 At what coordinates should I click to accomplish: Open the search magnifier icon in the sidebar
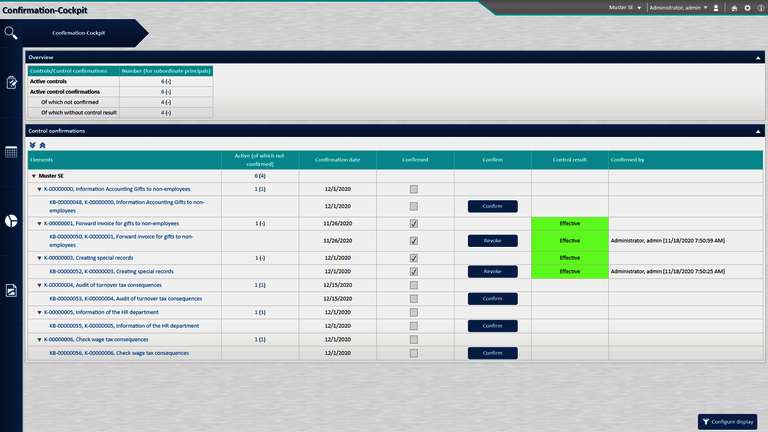(11, 33)
